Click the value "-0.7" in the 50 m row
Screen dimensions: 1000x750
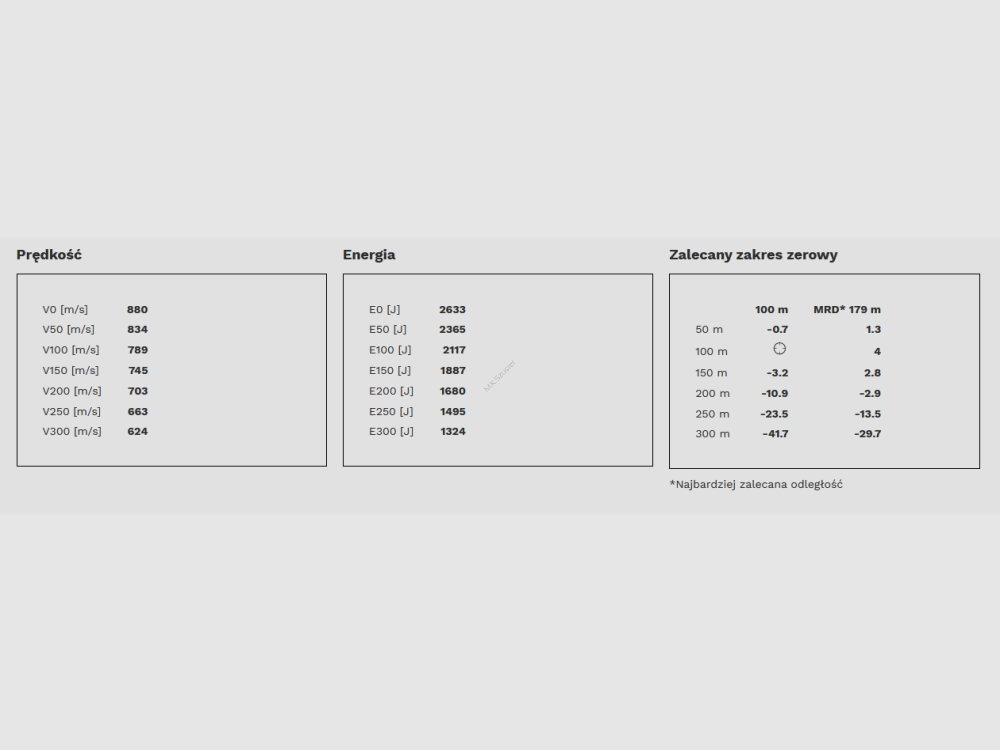coord(777,330)
